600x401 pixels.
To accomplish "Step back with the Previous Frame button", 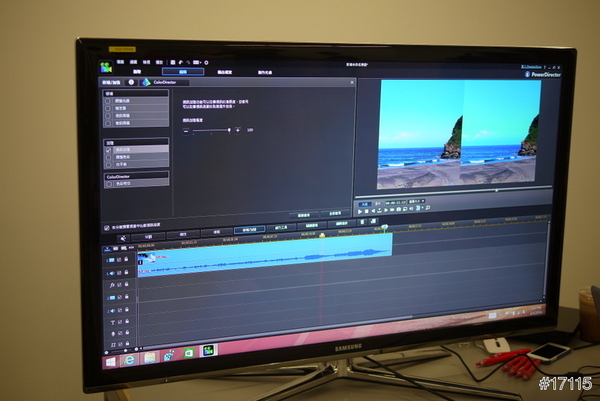I will click(x=373, y=210).
